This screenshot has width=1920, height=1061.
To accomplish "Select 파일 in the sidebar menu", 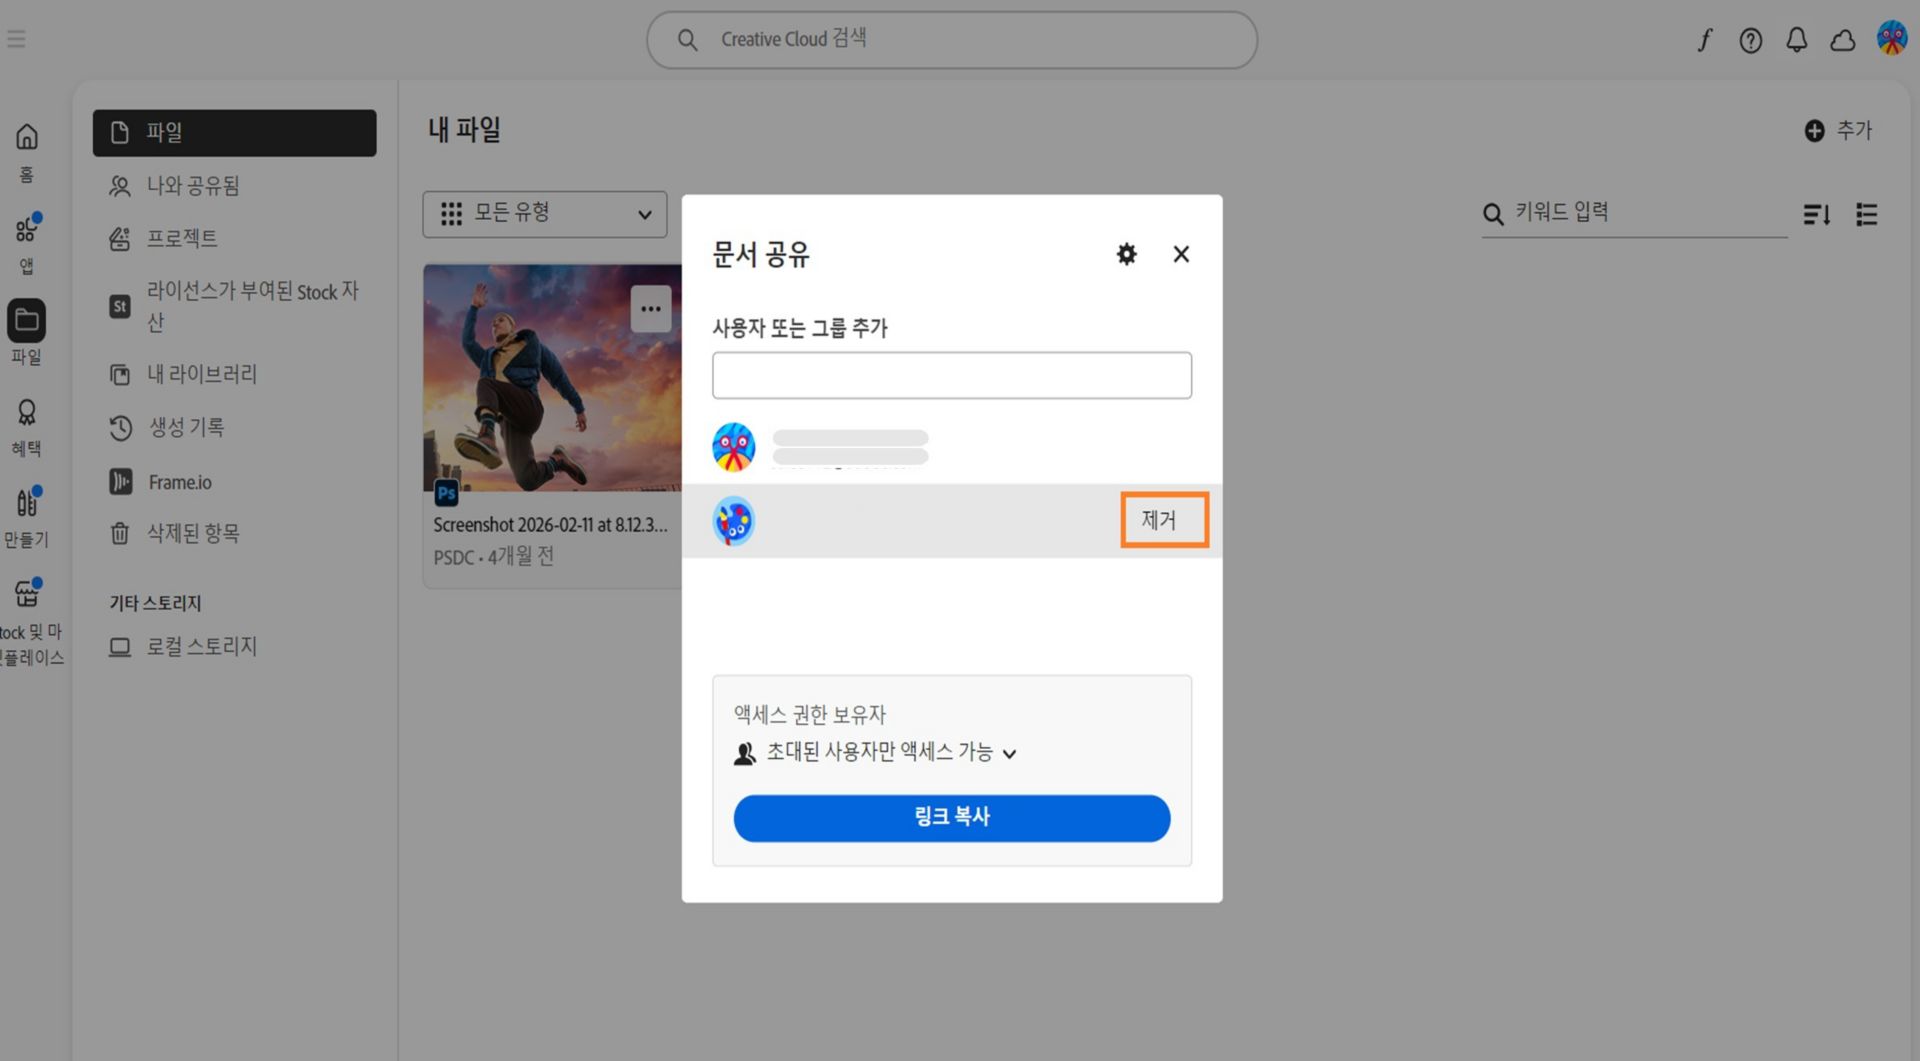I will tap(235, 133).
